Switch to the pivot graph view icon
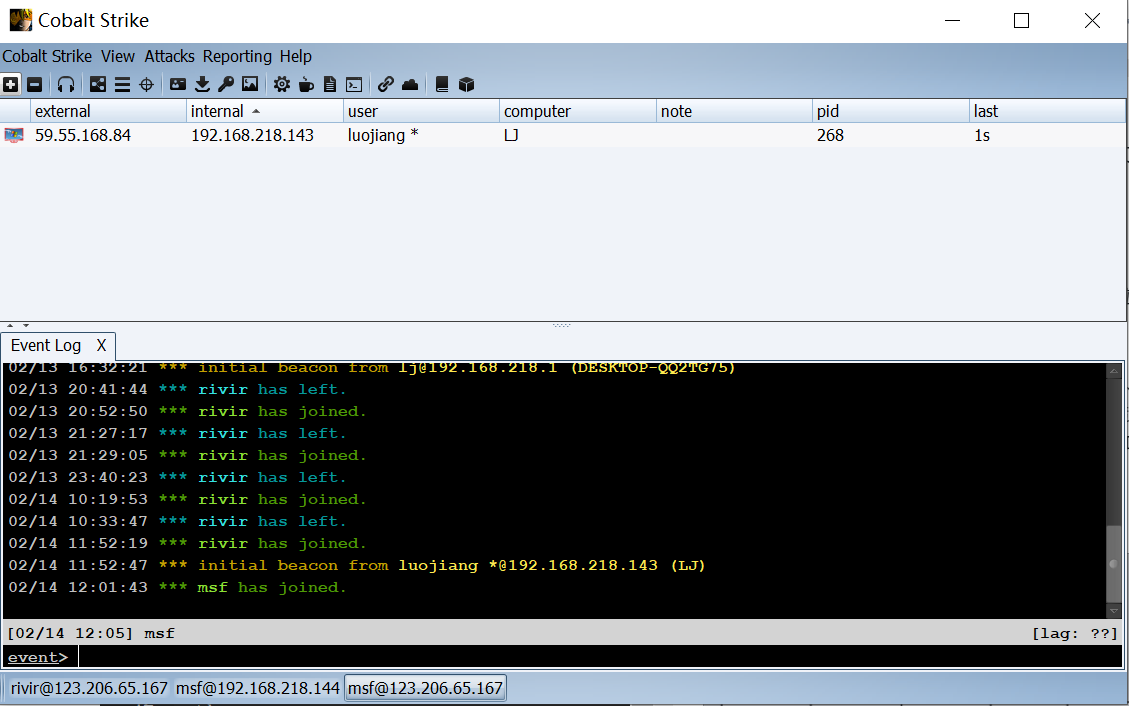The height and width of the screenshot is (706, 1129). (98, 84)
